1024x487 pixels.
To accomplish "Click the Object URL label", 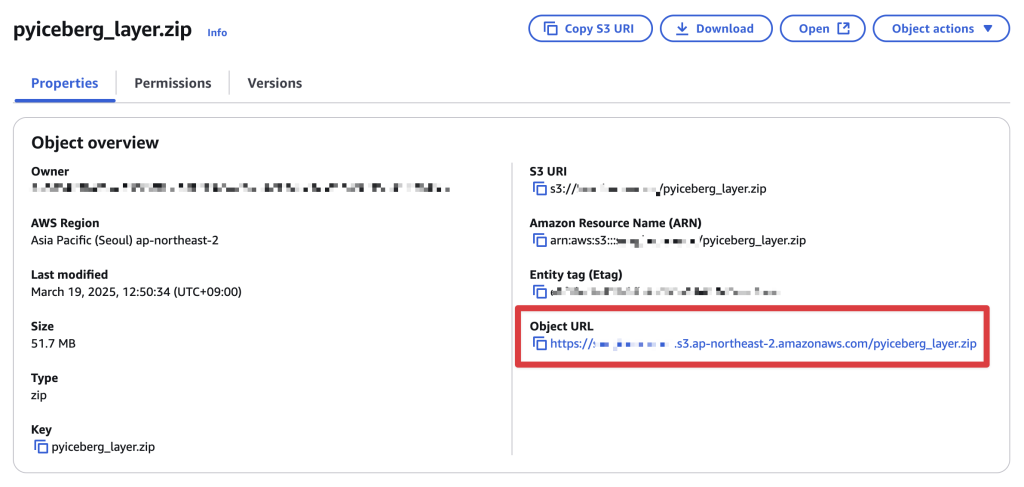I will coord(561,326).
